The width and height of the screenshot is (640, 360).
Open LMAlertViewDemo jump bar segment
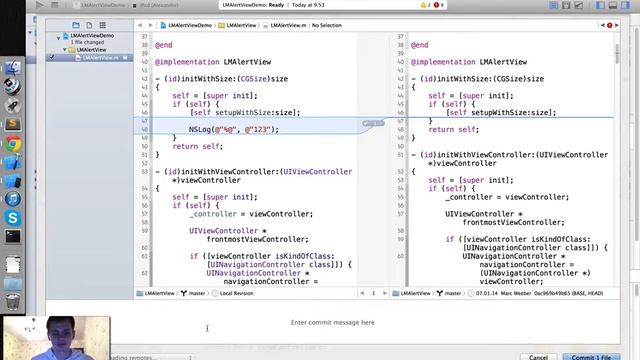point(186,25)
